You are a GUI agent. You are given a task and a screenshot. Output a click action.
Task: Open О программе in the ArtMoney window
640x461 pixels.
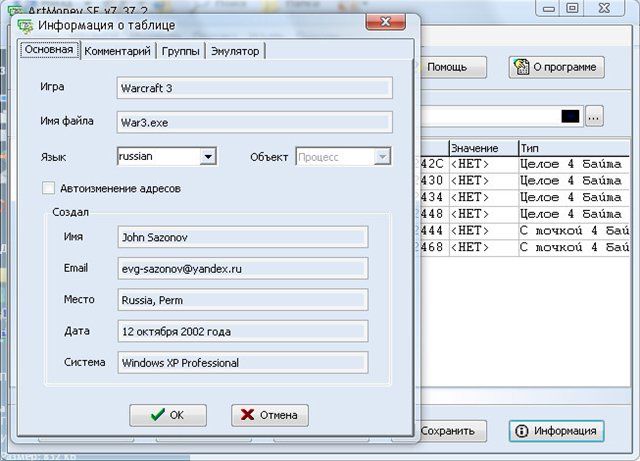tap(556, 67)
